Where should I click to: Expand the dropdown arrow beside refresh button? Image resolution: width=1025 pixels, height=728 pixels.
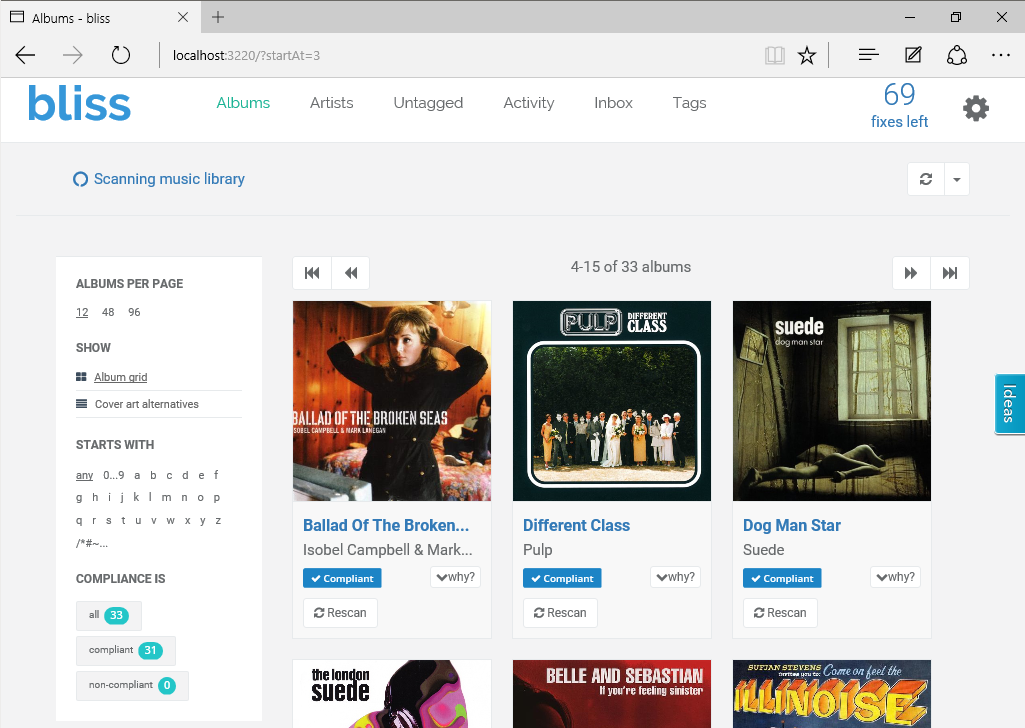point(956,179)
